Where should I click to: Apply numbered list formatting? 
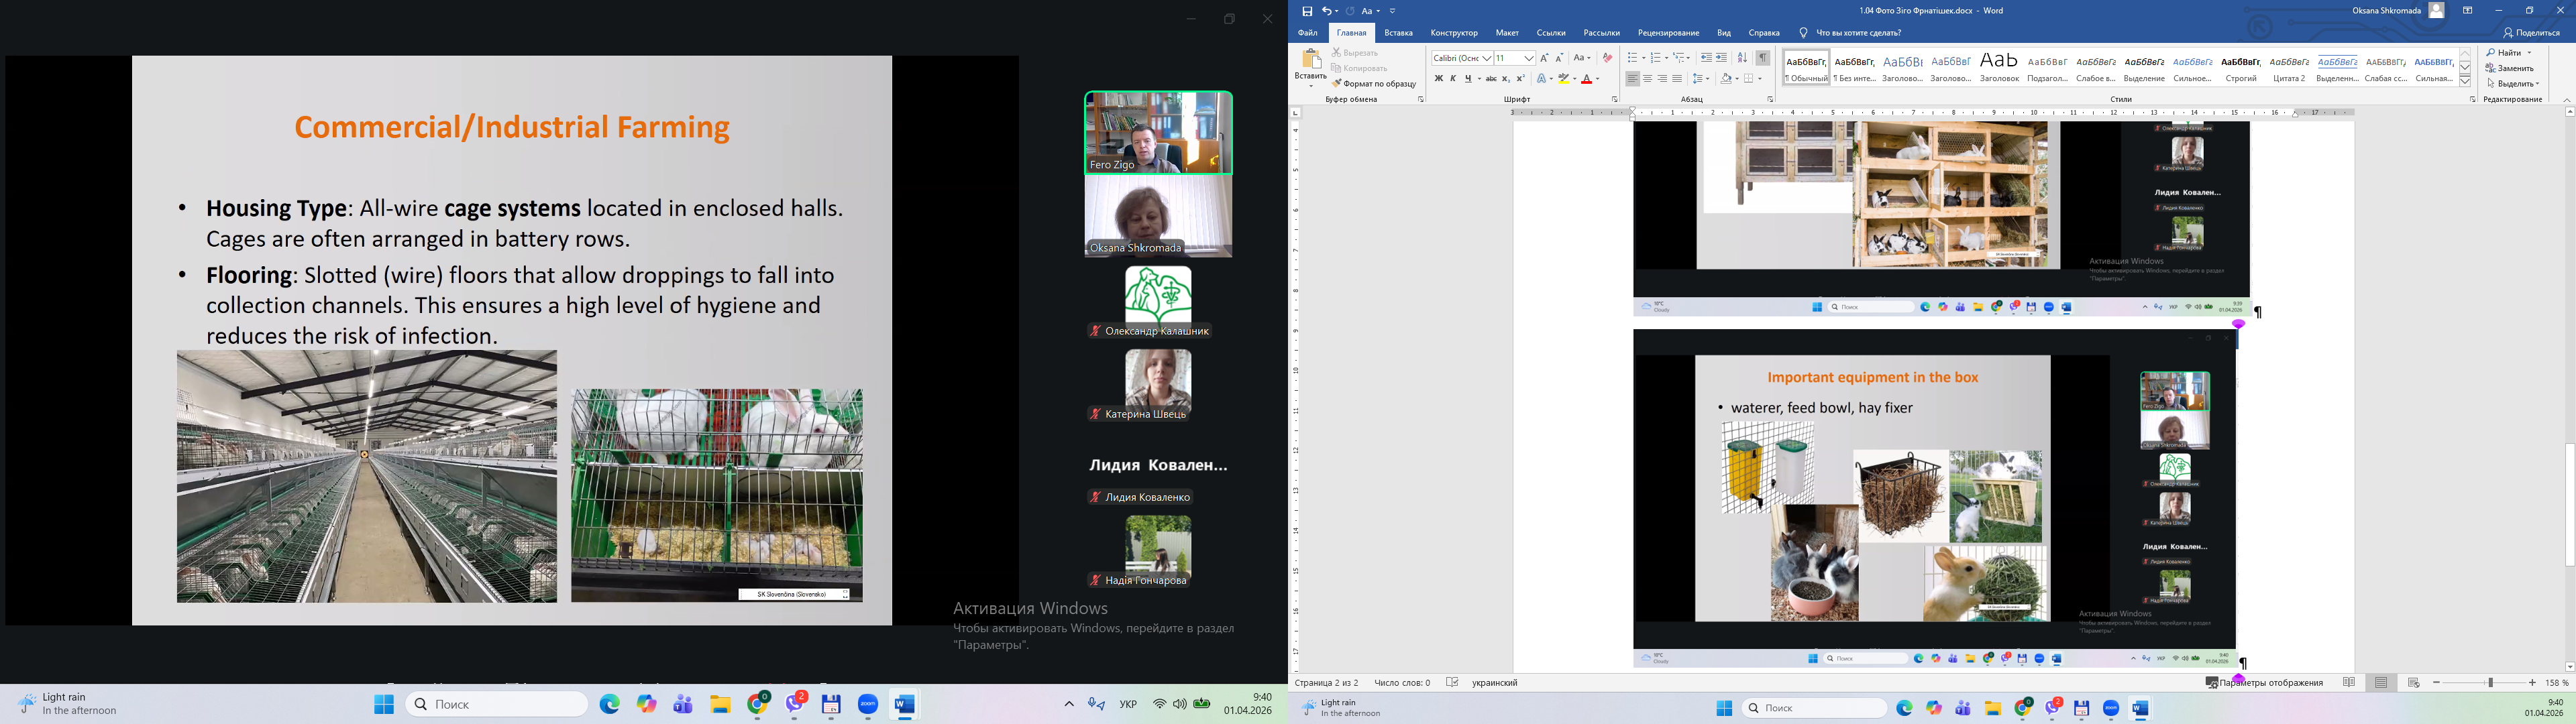[x=1655, y=58]
